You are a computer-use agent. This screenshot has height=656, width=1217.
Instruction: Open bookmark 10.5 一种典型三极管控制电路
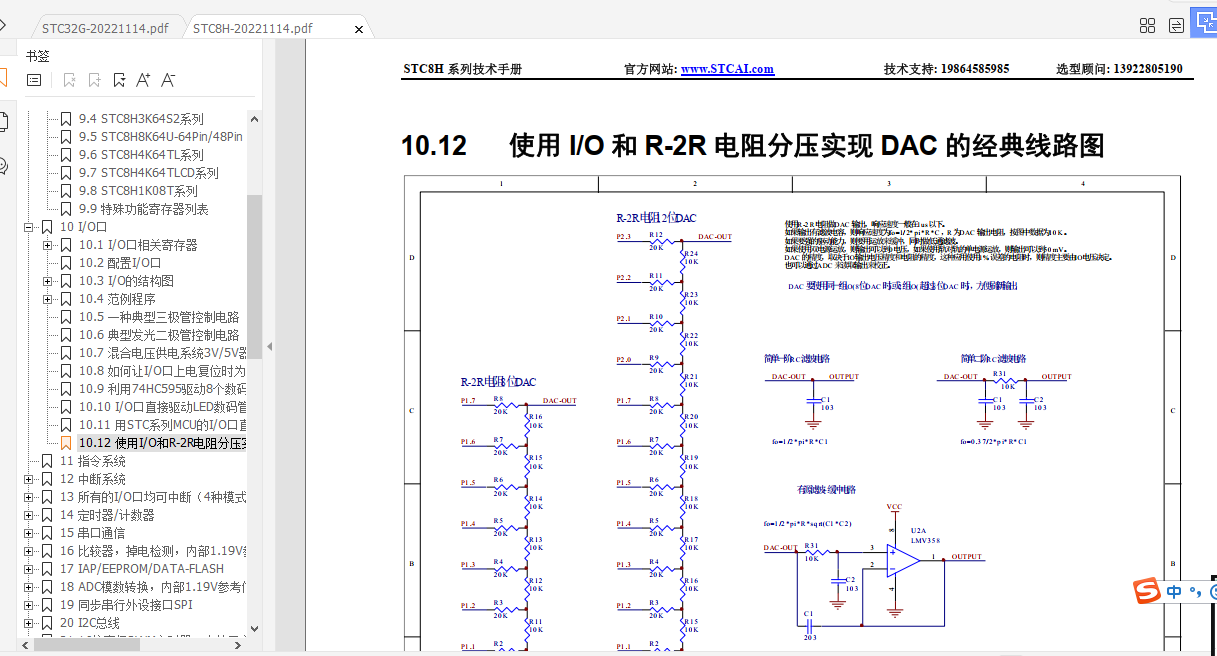(159, 317)
